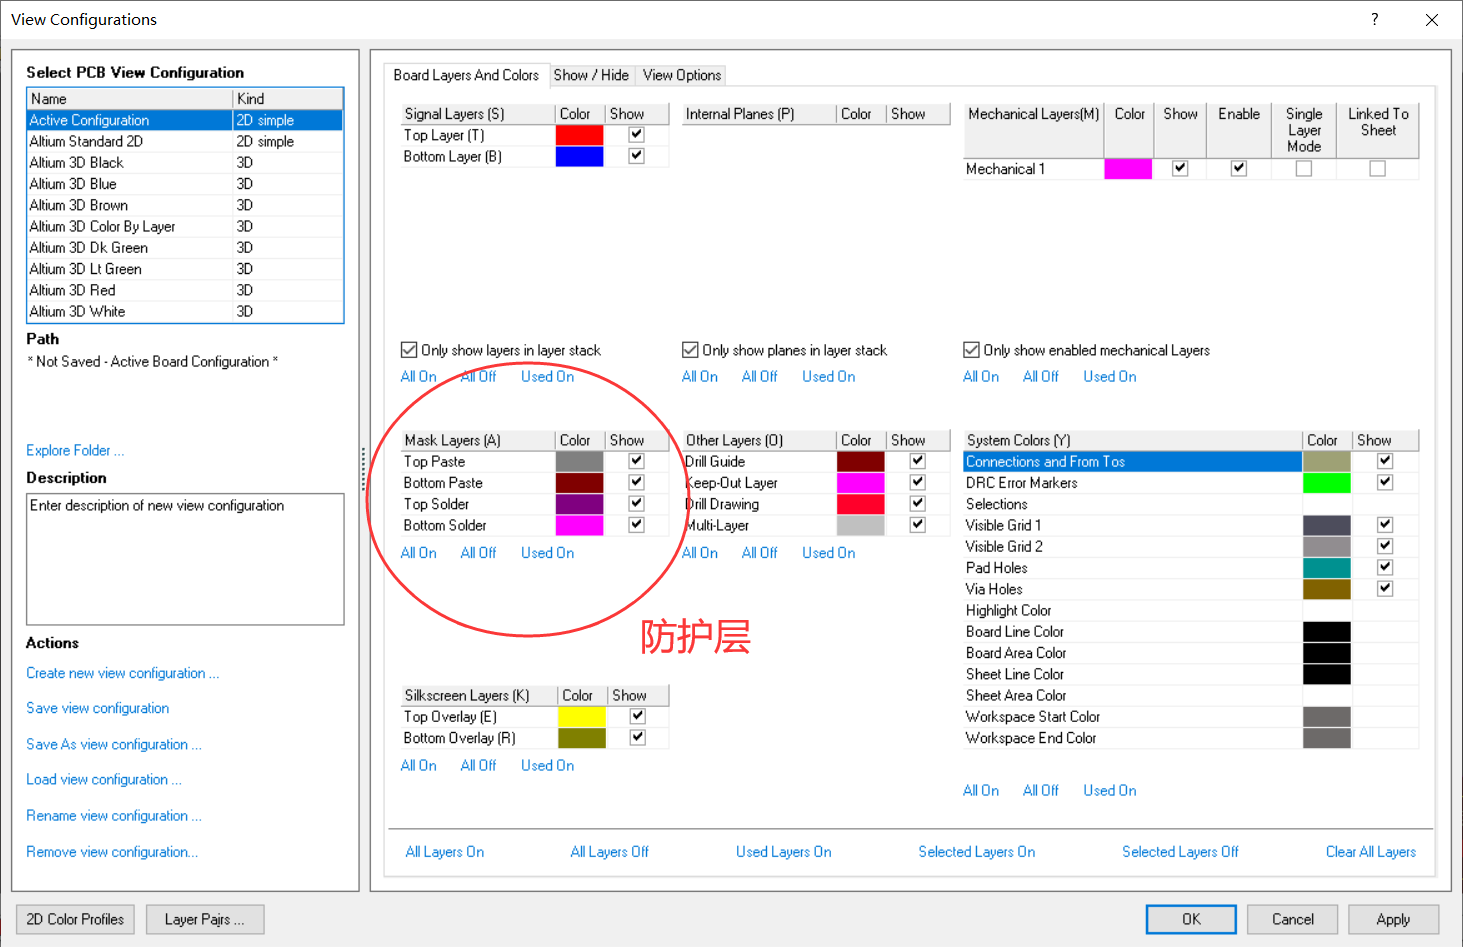Select Altium 3D White configuration

pos(185,311)
